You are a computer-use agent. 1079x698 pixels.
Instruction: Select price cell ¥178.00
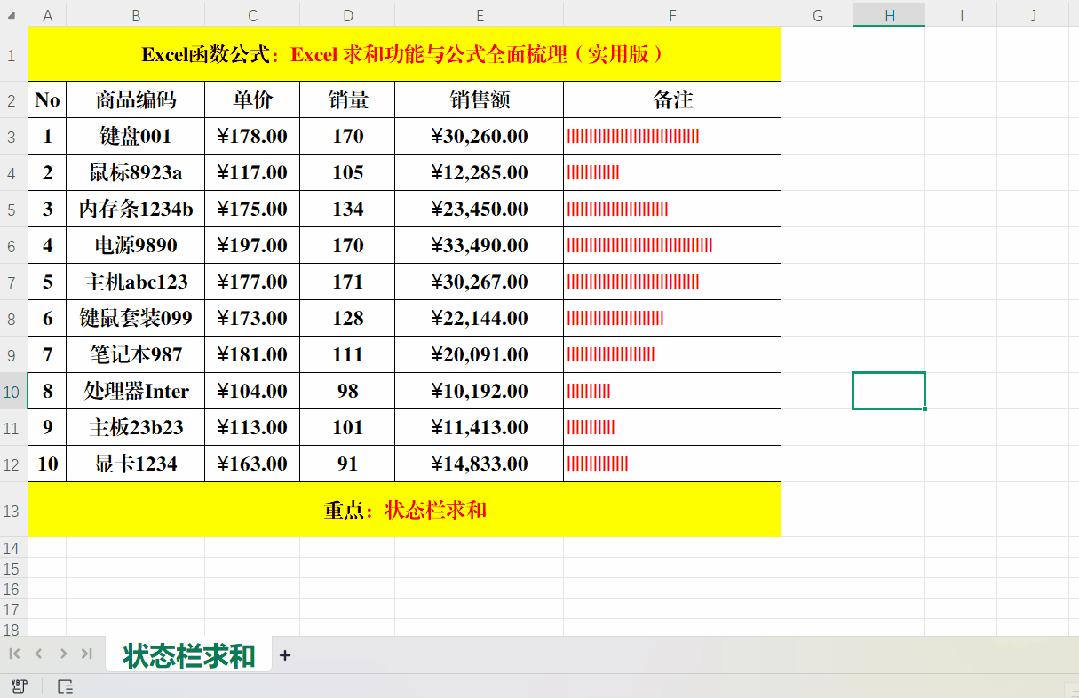click(x=253, y=136)
